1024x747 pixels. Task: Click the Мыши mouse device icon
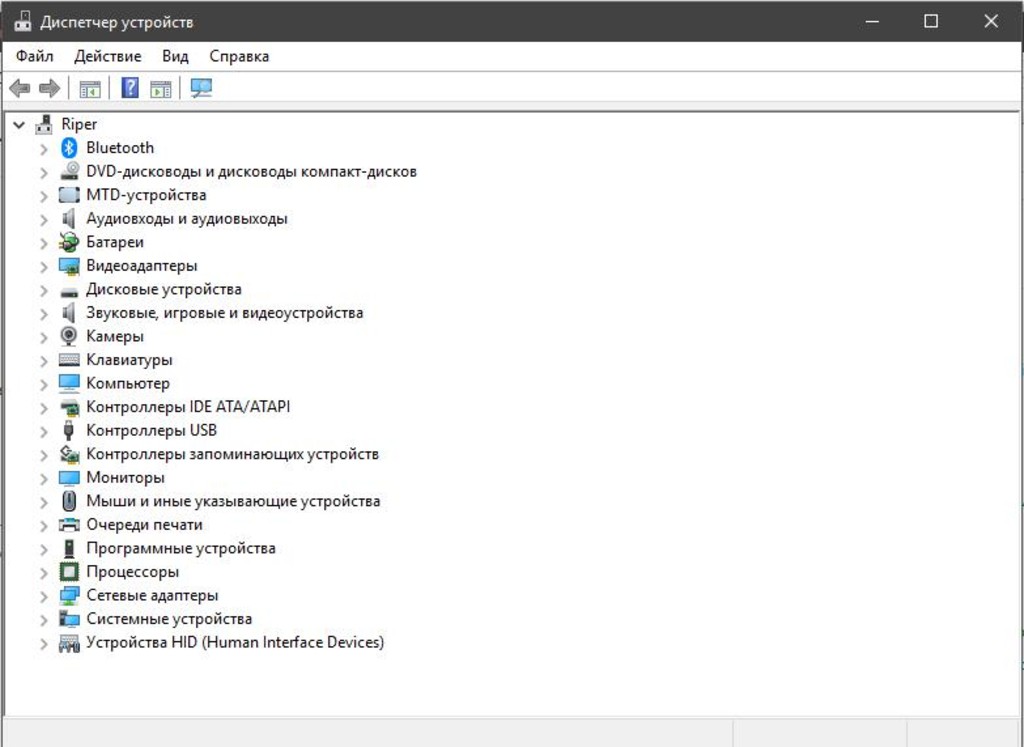pos(69,501)
